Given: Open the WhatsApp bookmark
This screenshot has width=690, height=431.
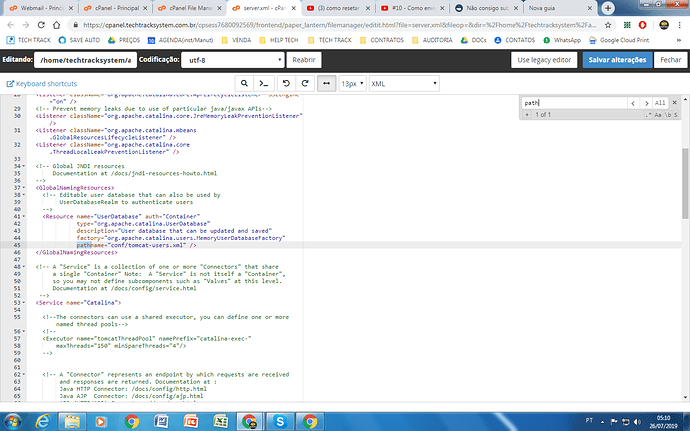Looking at the screenshot, I should (x=562, y=40).
